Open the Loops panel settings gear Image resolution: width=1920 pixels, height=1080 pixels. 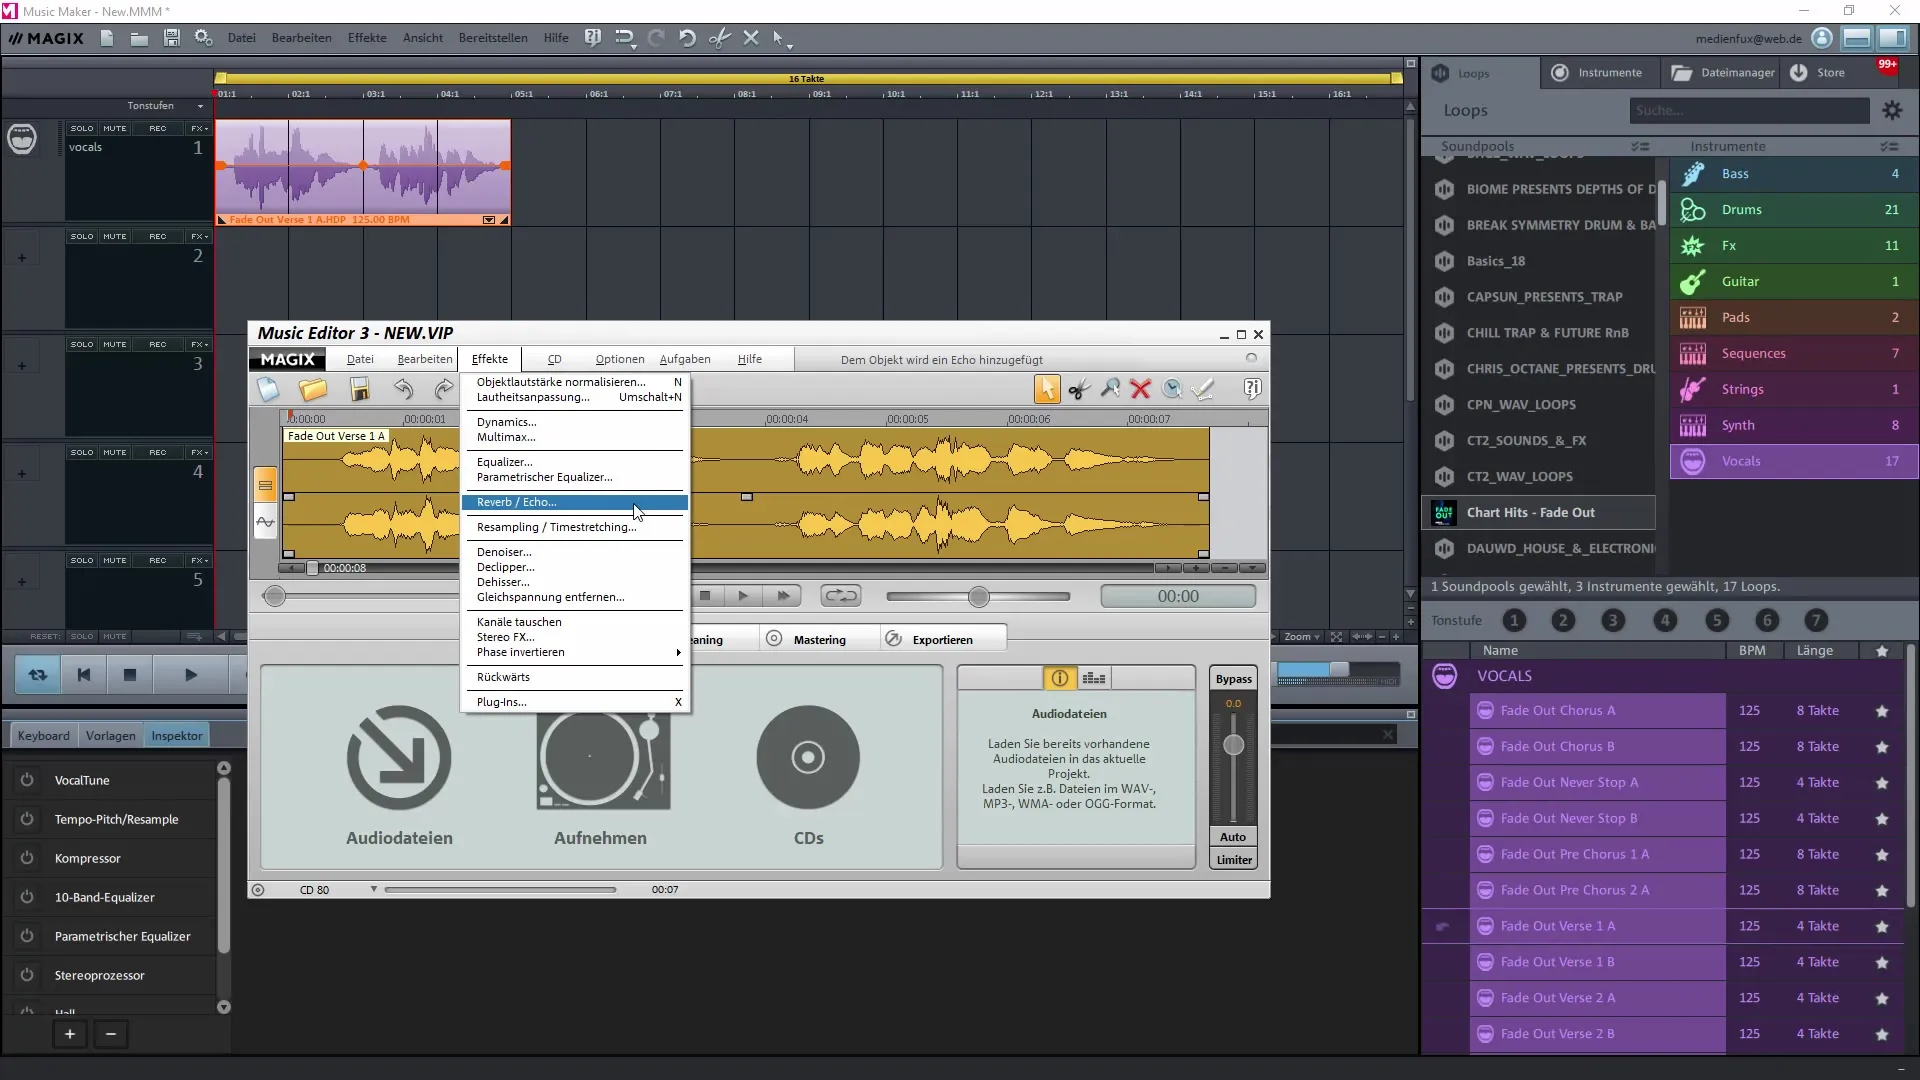1892,111
